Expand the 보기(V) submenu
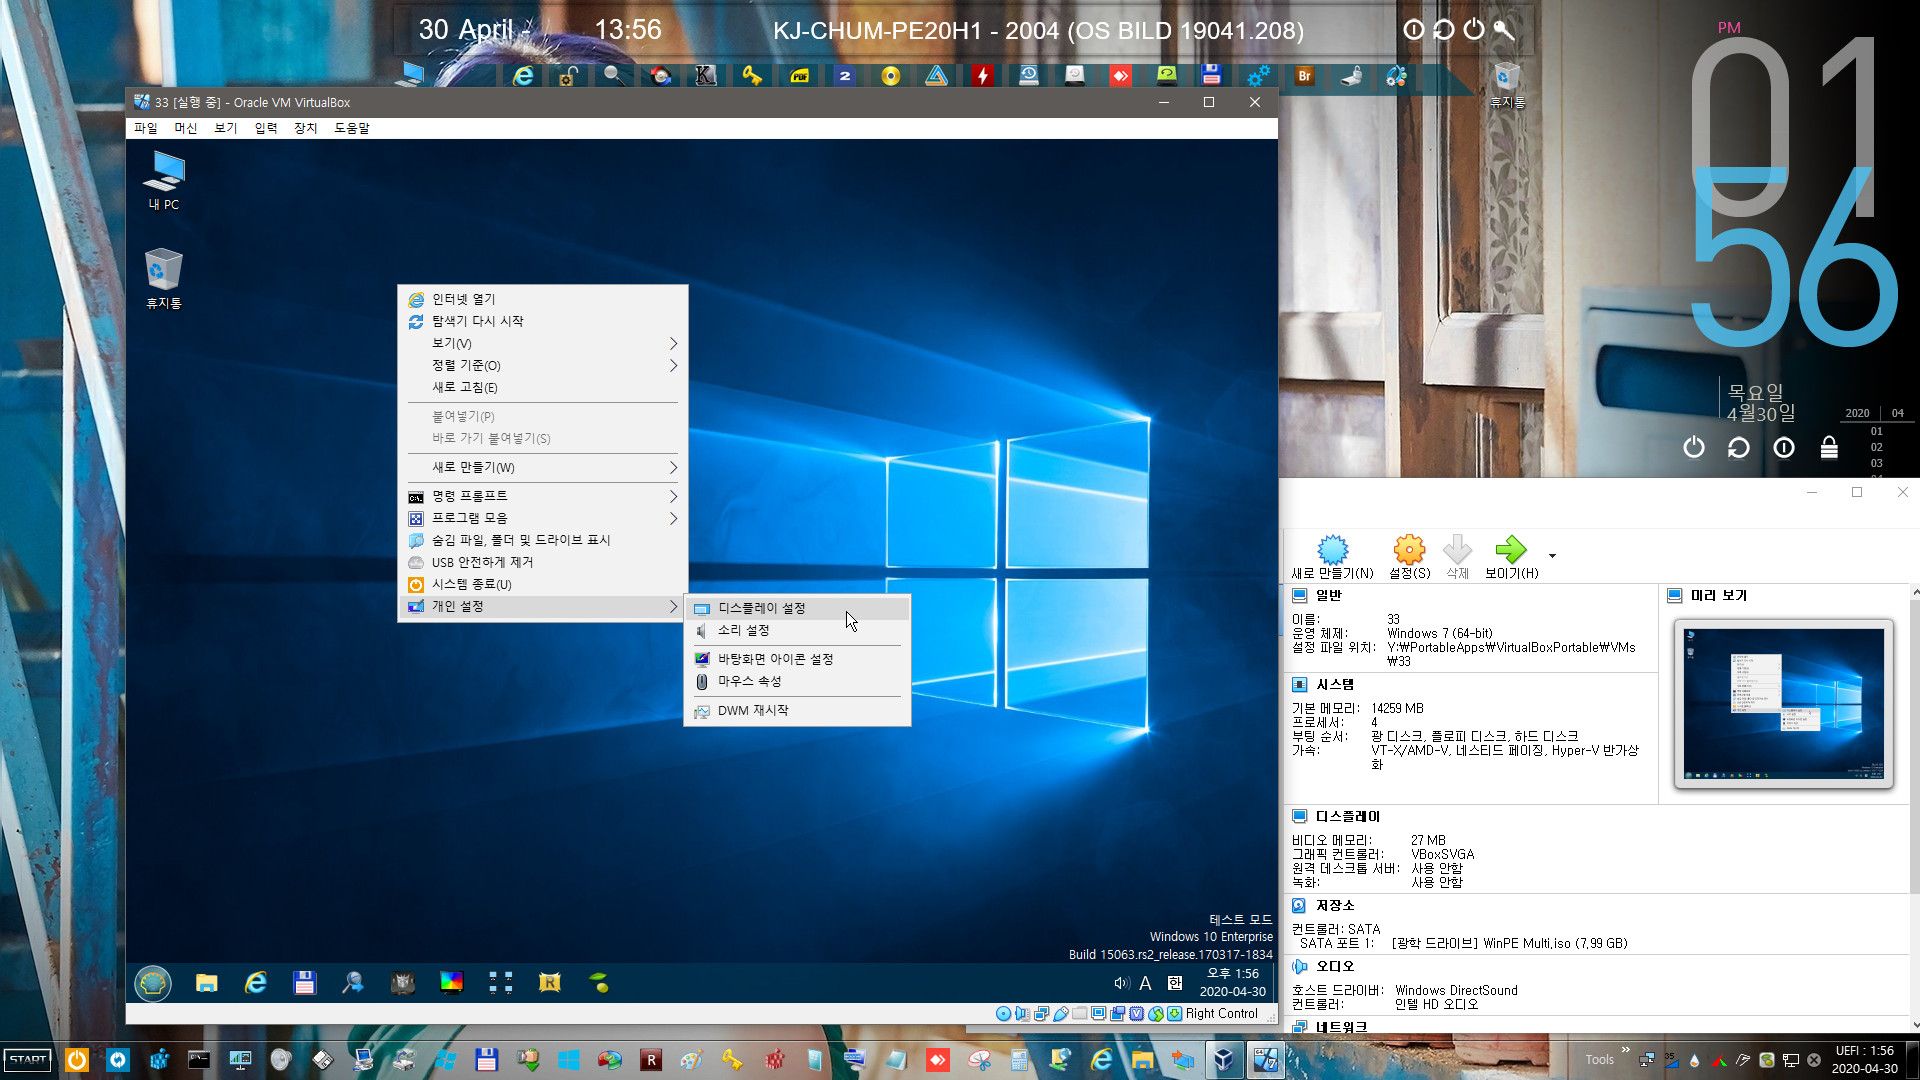Image resolution: width=1920 pixels, height=1080 pixels. tap(542, 343)
